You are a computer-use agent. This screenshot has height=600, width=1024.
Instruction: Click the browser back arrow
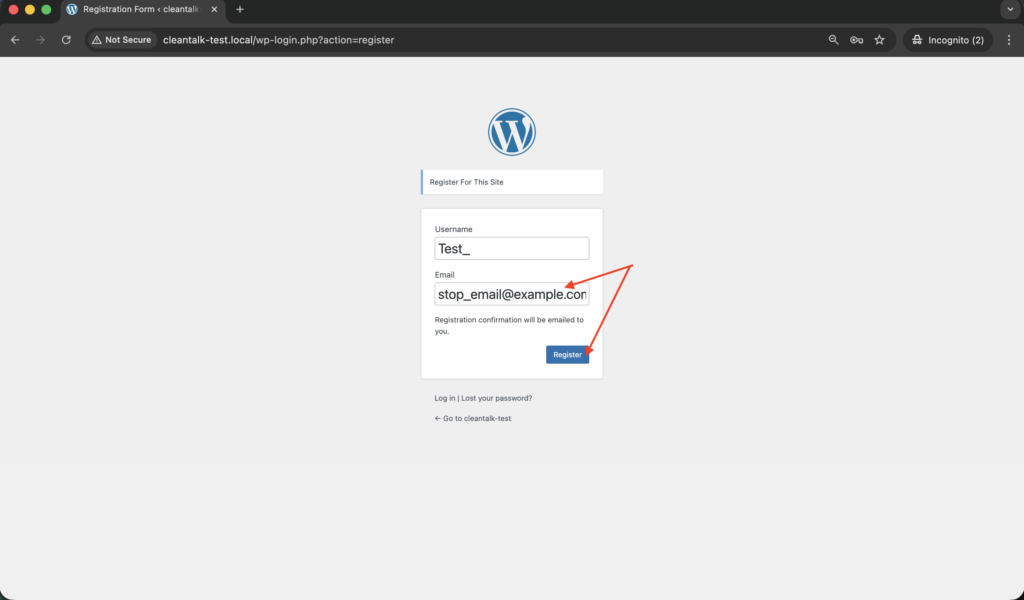pos(14,40)
